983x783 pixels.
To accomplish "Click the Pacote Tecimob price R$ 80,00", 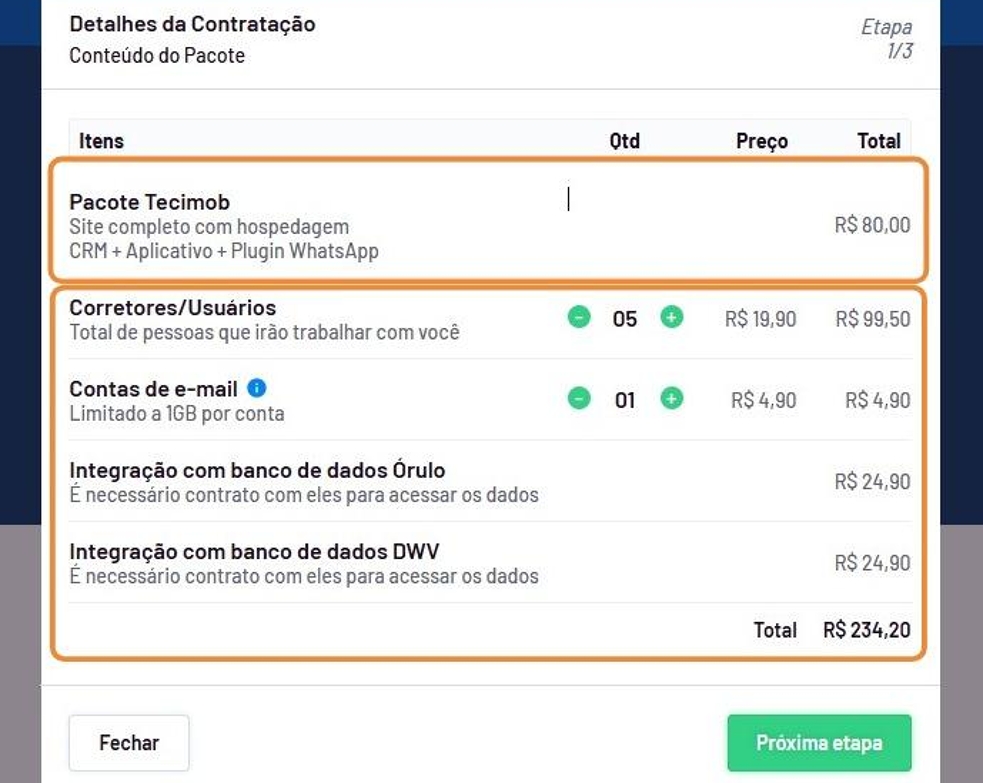I will (872, 225).
